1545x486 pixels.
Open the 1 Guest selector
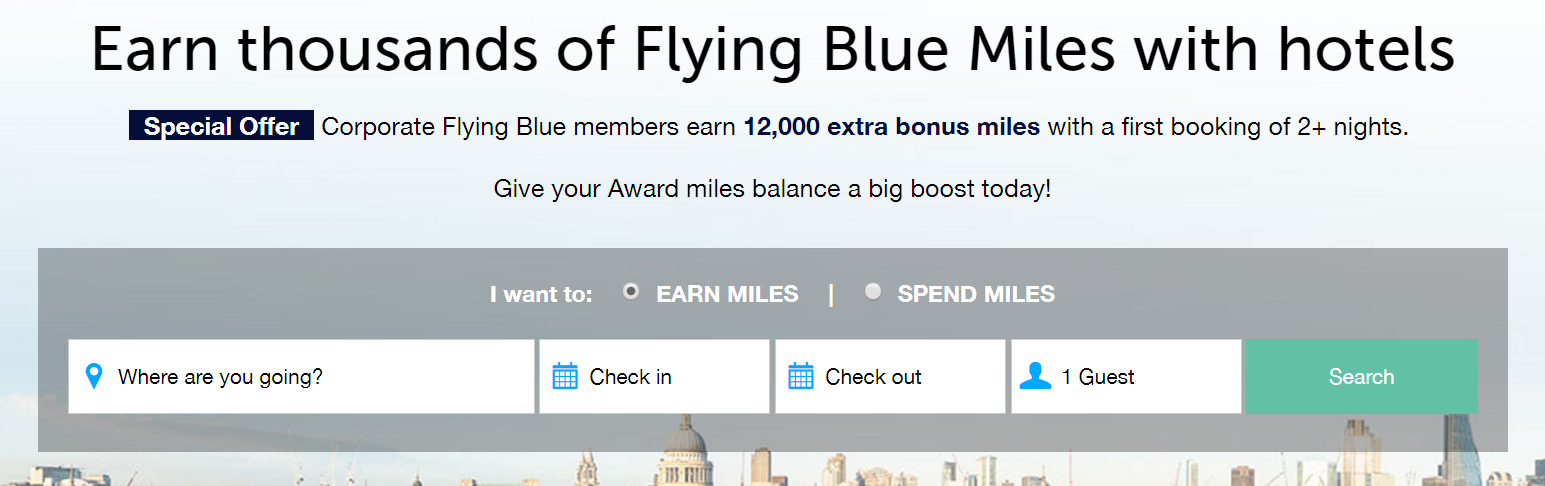[x=1126, y=376]
